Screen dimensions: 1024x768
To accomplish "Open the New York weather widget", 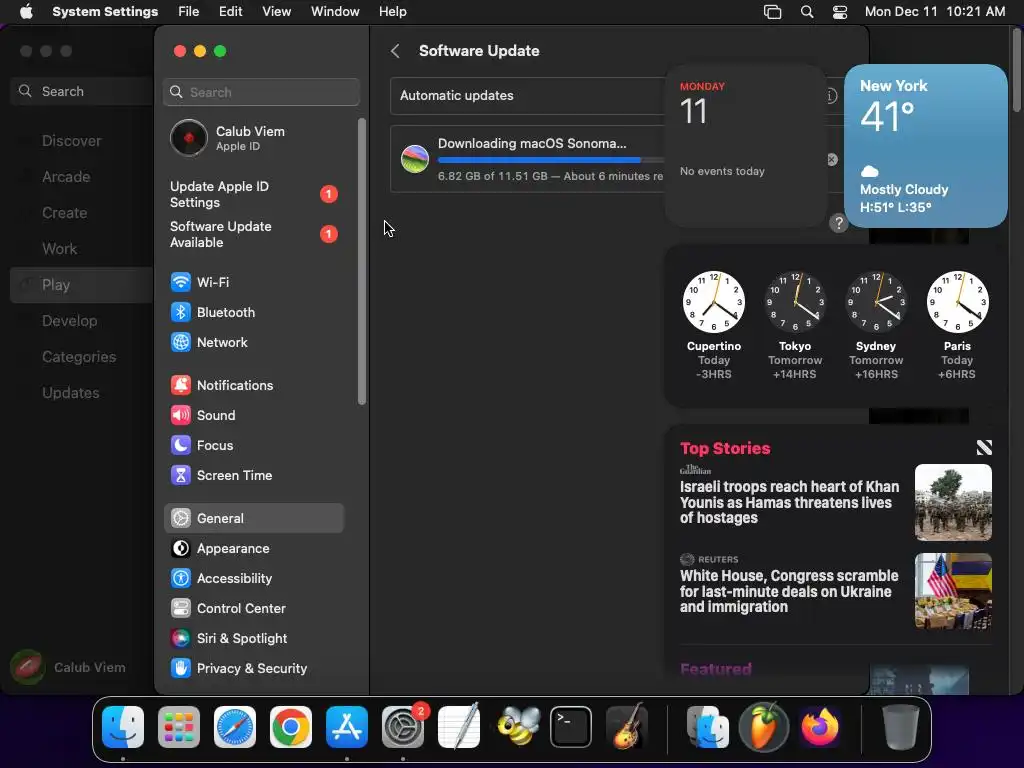I will 925,146.
